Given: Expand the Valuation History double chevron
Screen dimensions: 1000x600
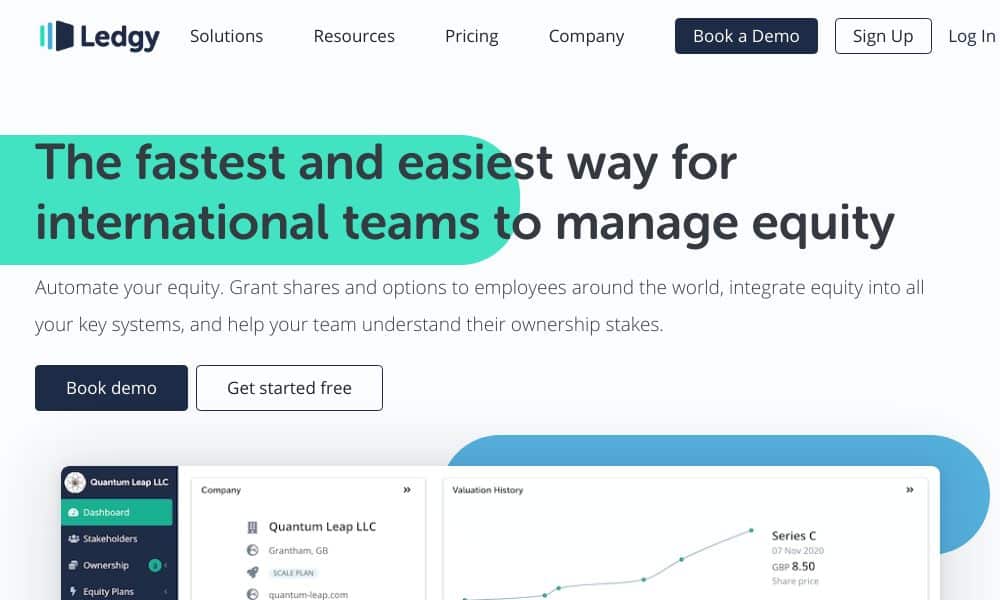Looking at the screenshot, I should pos(909,490).
